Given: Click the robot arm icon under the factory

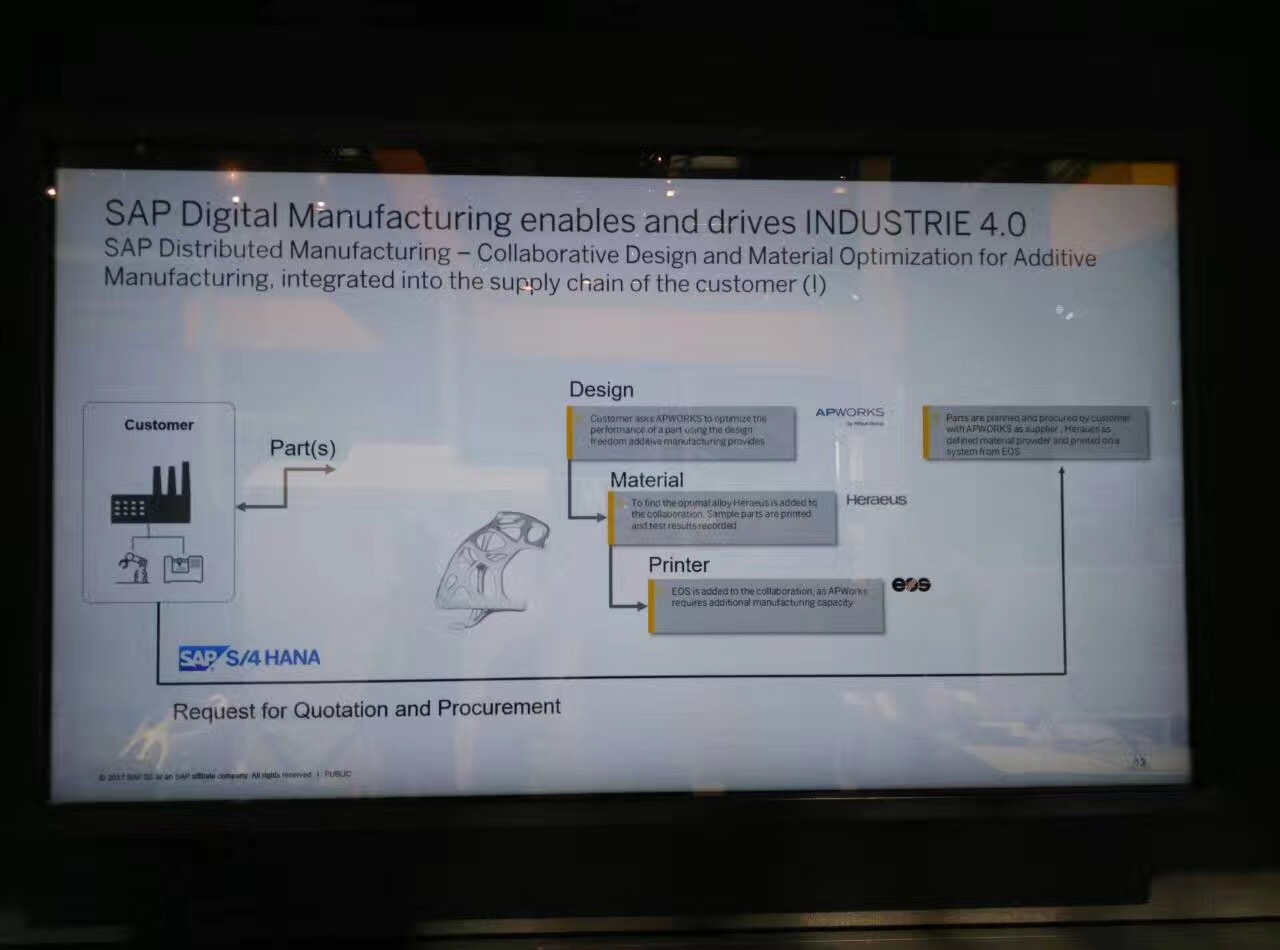Looking at the screenshot, I should [132, 567].
